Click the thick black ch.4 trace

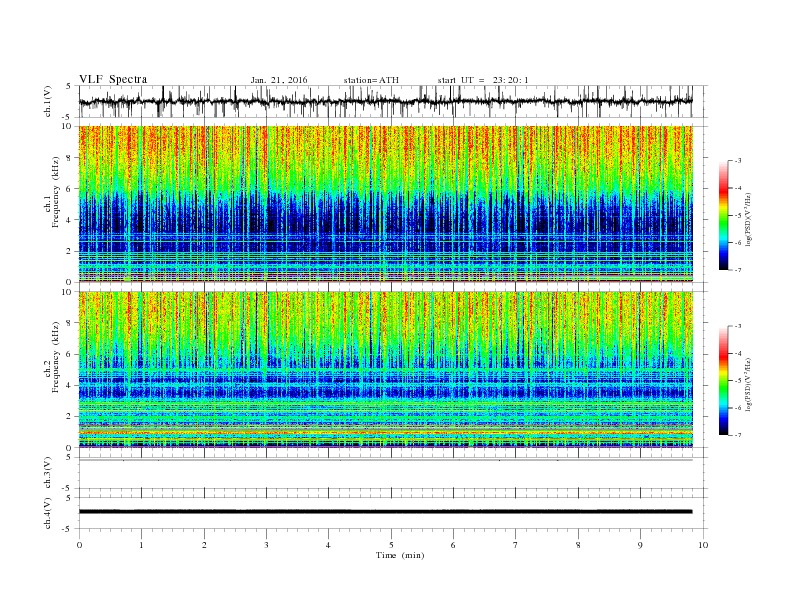pyautogui.click(x=385, y=512)
